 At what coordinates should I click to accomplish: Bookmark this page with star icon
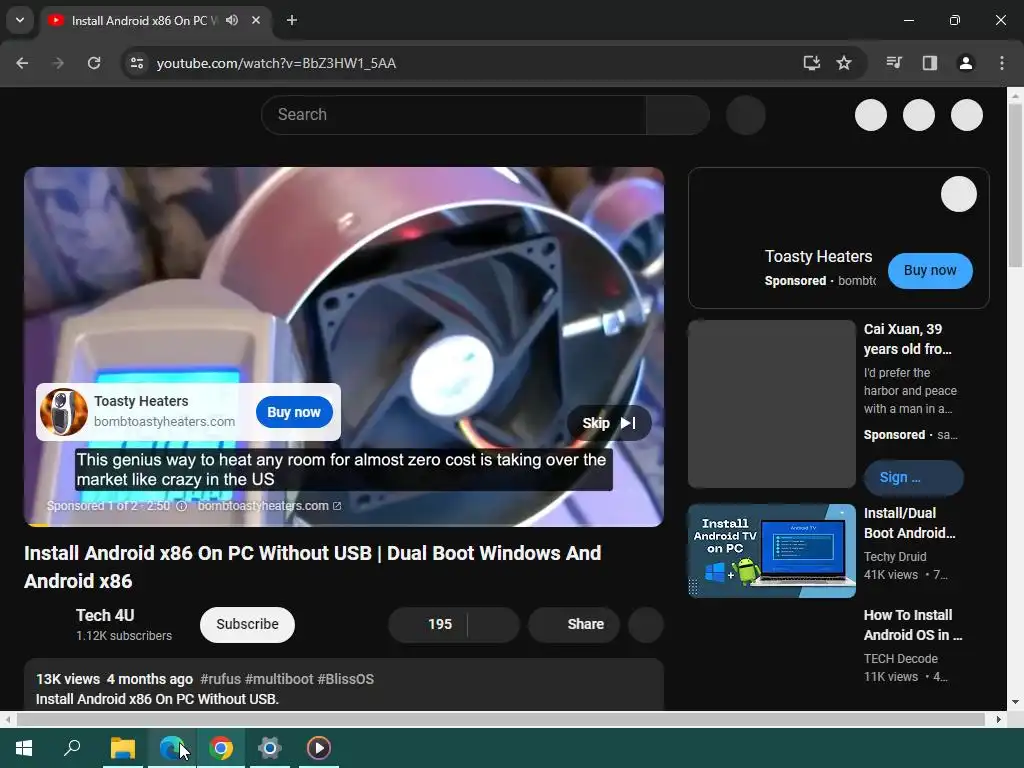[844, 63]
